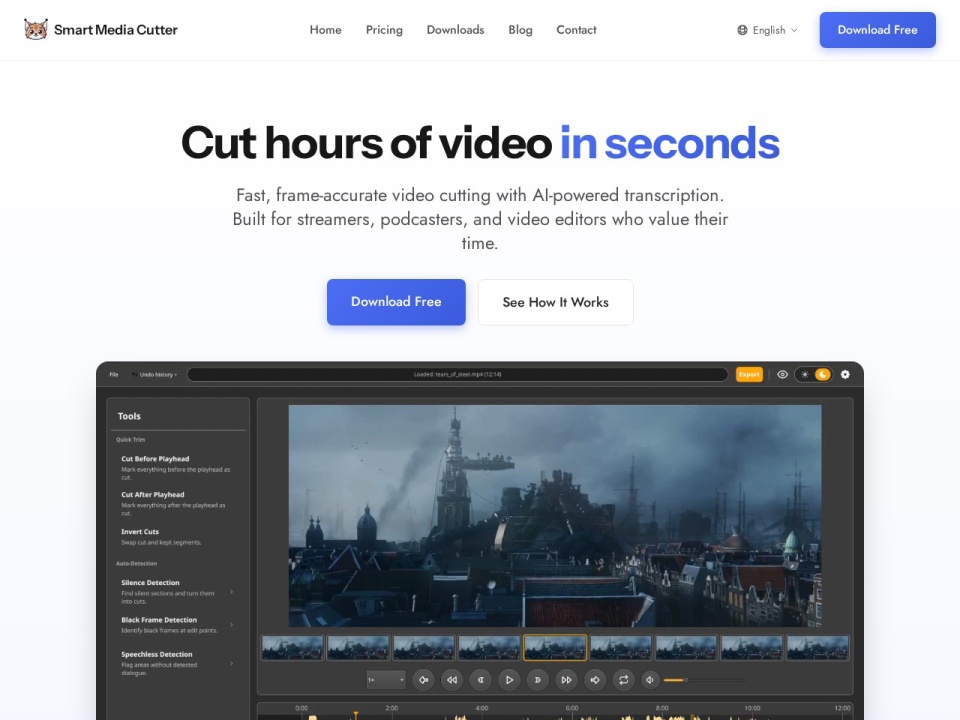This screenshot has width=960, height=720.
Task: Select the orange-highlighted filmstrip thumbnail
Action: 555,648
